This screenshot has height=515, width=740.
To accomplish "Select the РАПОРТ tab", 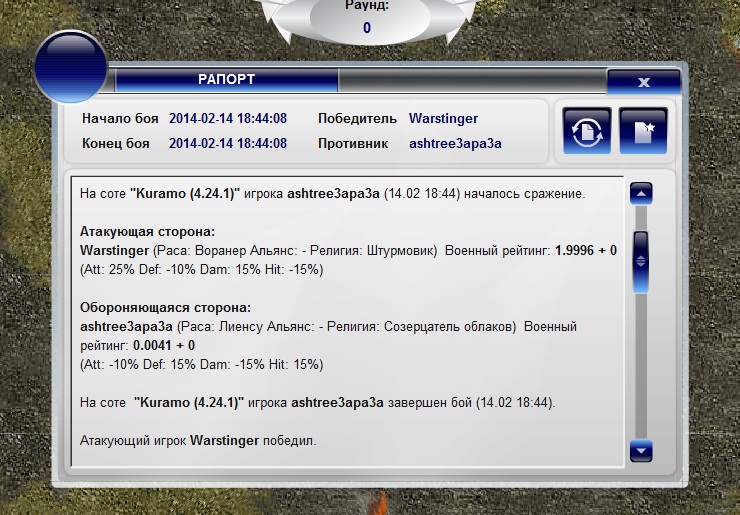I will pos(226,79).
